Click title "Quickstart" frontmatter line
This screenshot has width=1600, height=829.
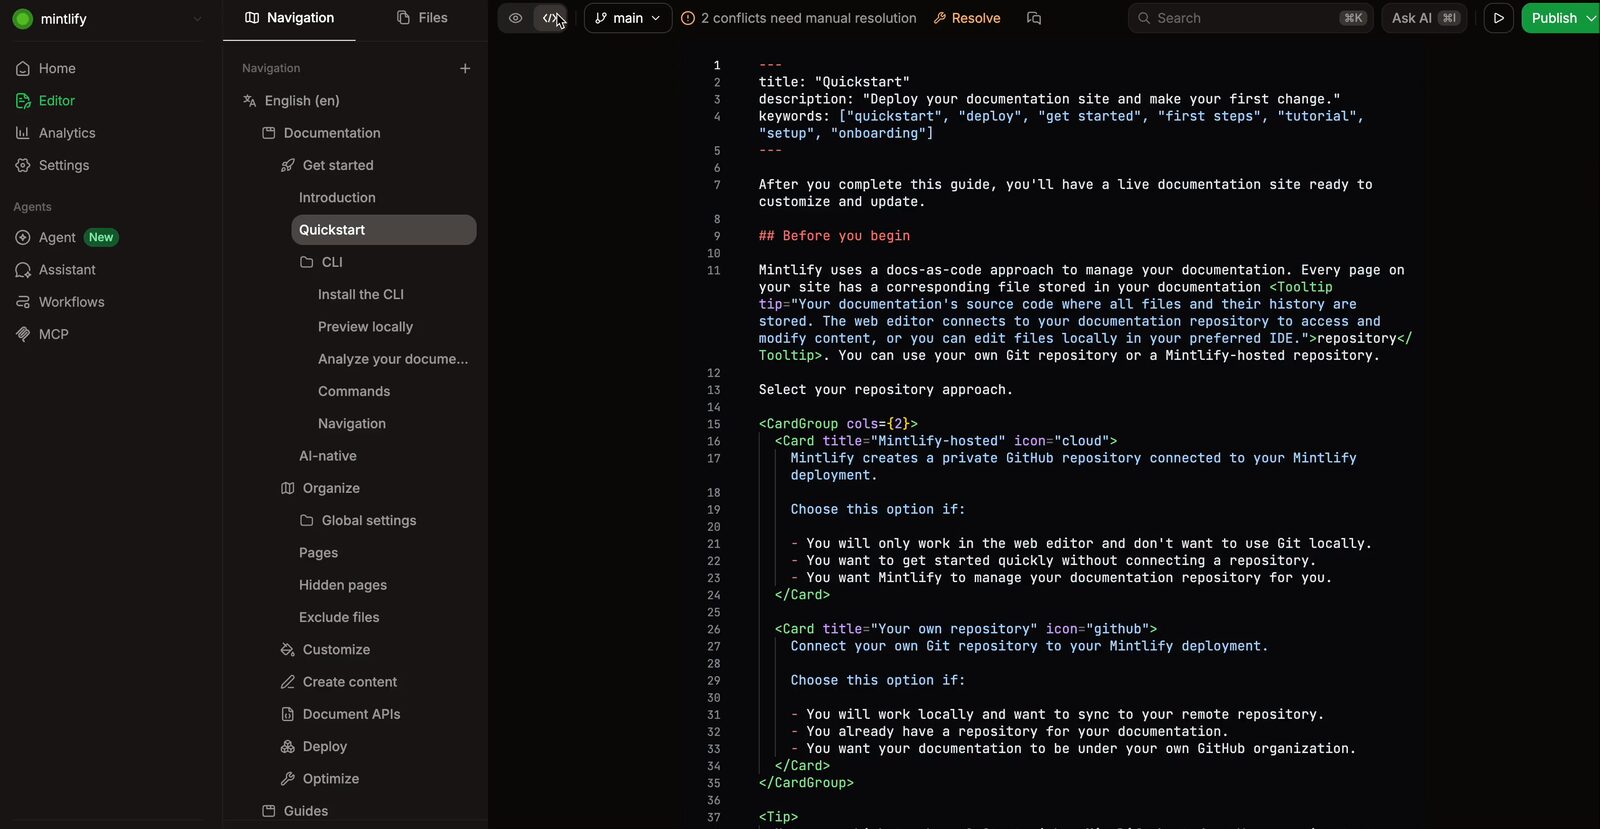coord(834,82)
